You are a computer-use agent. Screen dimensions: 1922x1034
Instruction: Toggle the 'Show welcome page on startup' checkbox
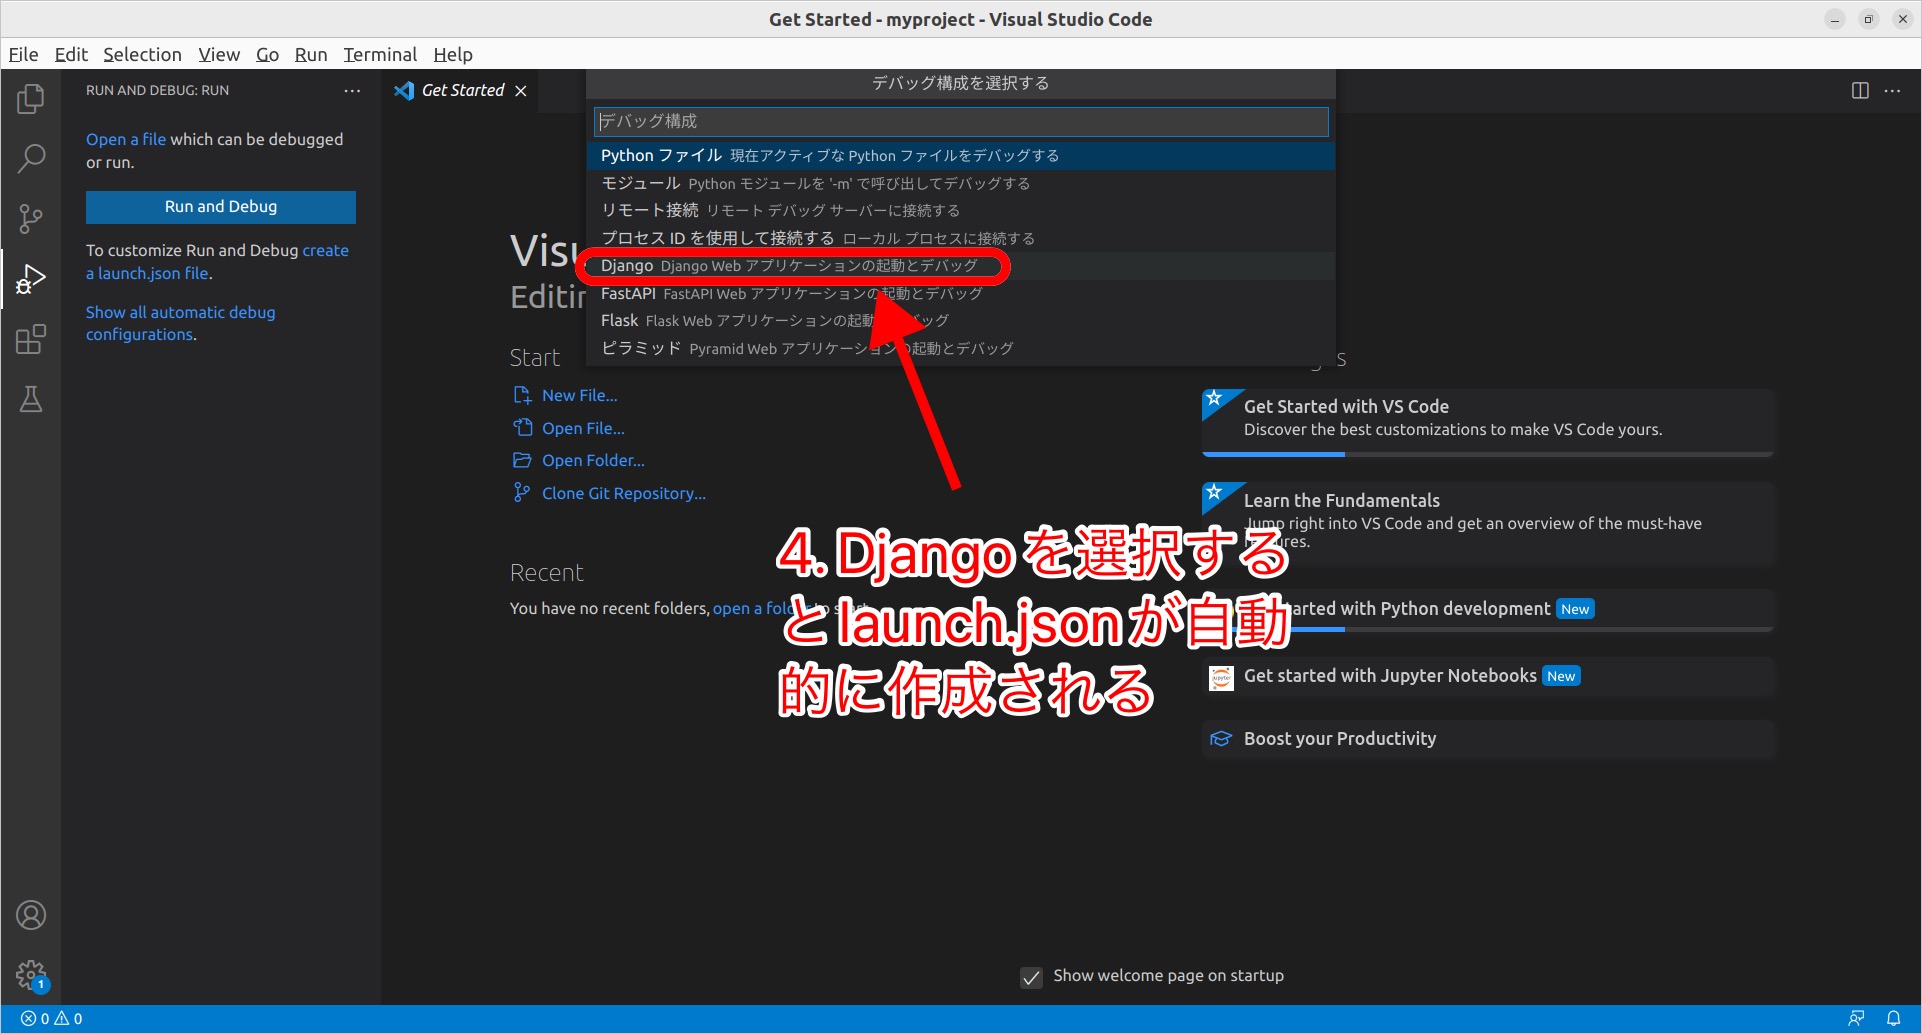click(x=1031, y=977)
